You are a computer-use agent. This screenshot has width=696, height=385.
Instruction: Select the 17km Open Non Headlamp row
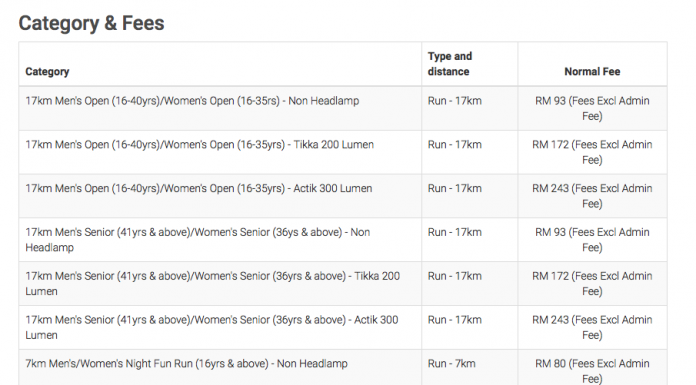point(343,108)
